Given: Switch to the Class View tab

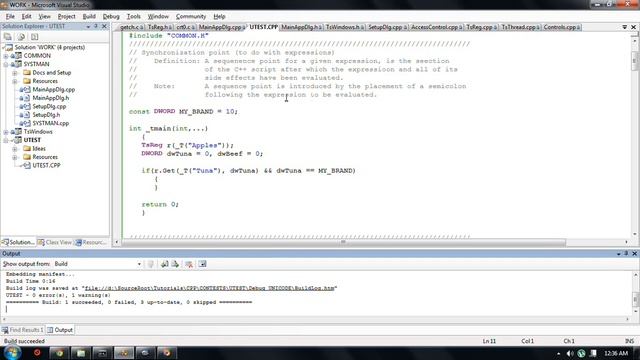Looking at the screenshot, I should [x=55, y=242].
